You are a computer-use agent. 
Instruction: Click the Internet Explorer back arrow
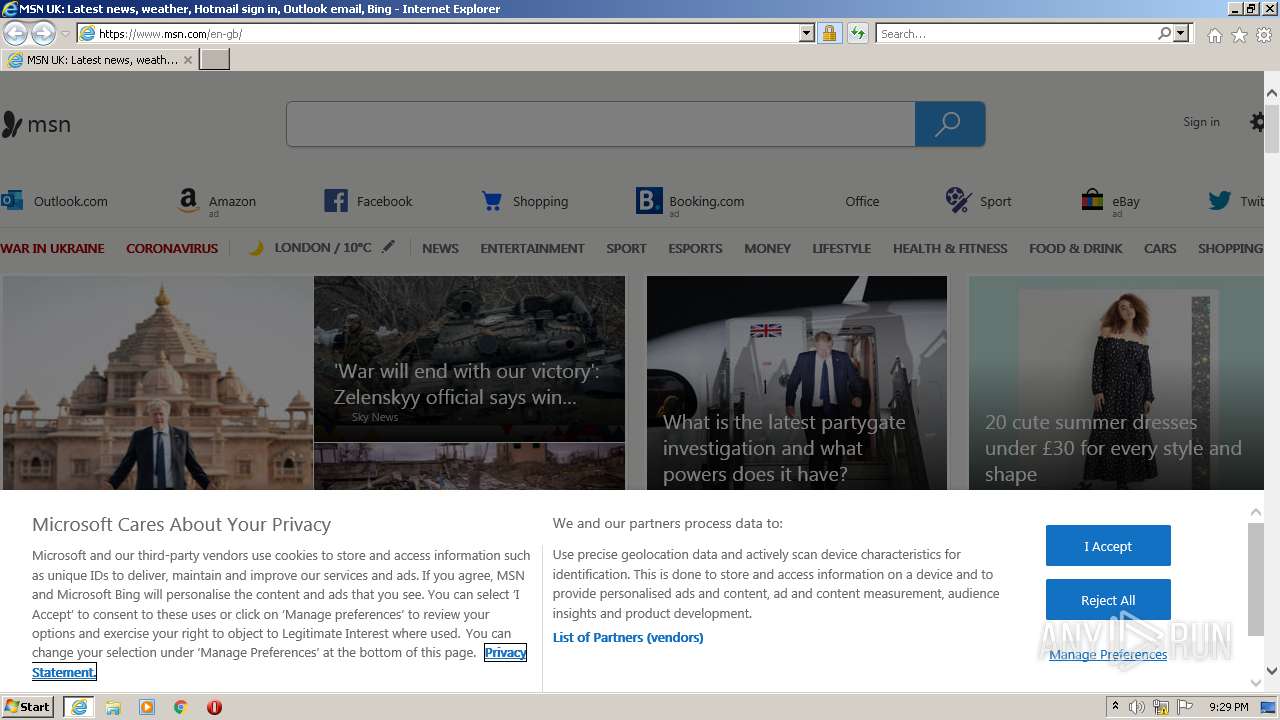click(16, 33)
